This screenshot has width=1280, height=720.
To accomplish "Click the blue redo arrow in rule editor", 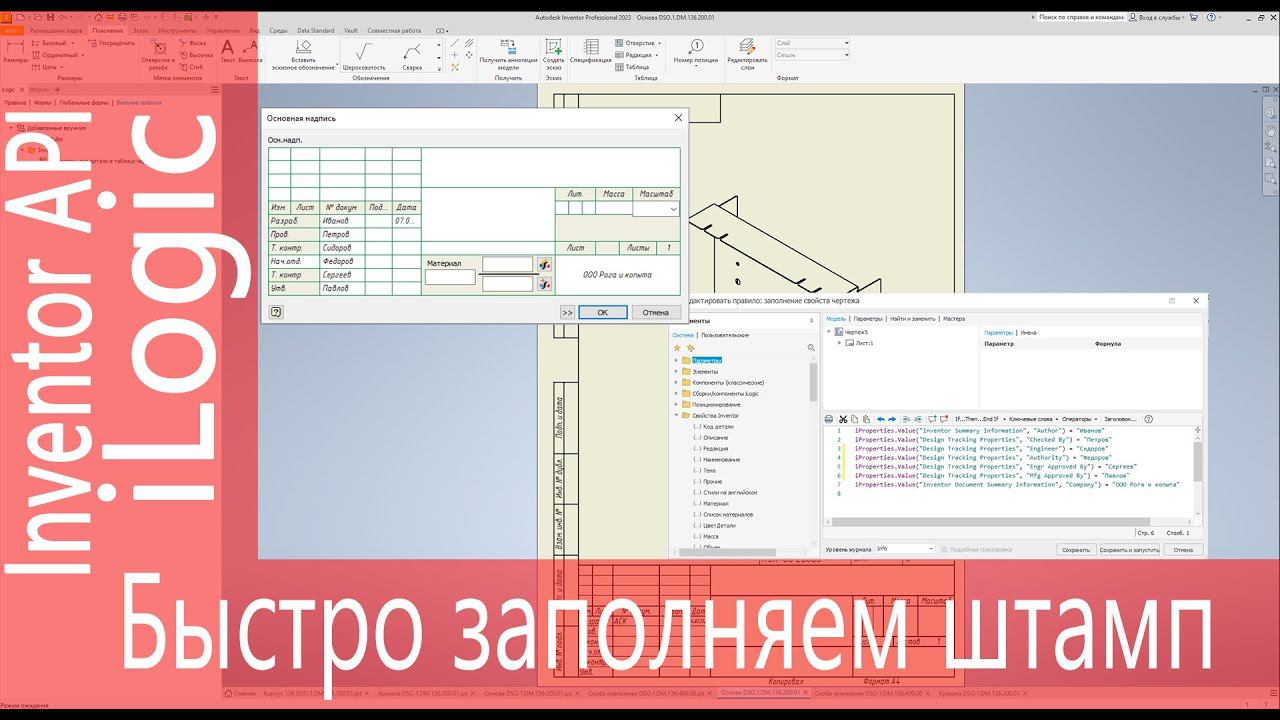I will (892, 419).
